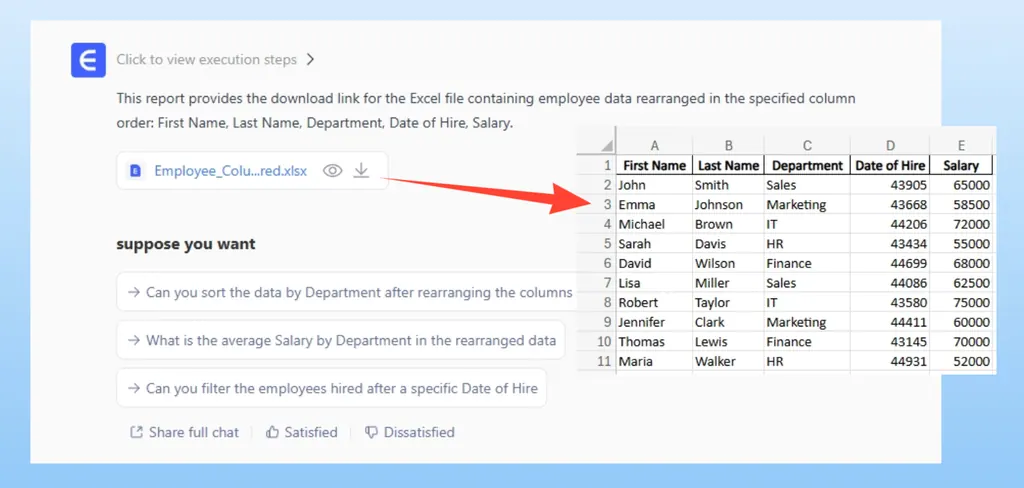Open Click to view execution steps
Image resolution: width=1024 pixels, height=488 pixels.
(206, 60)
